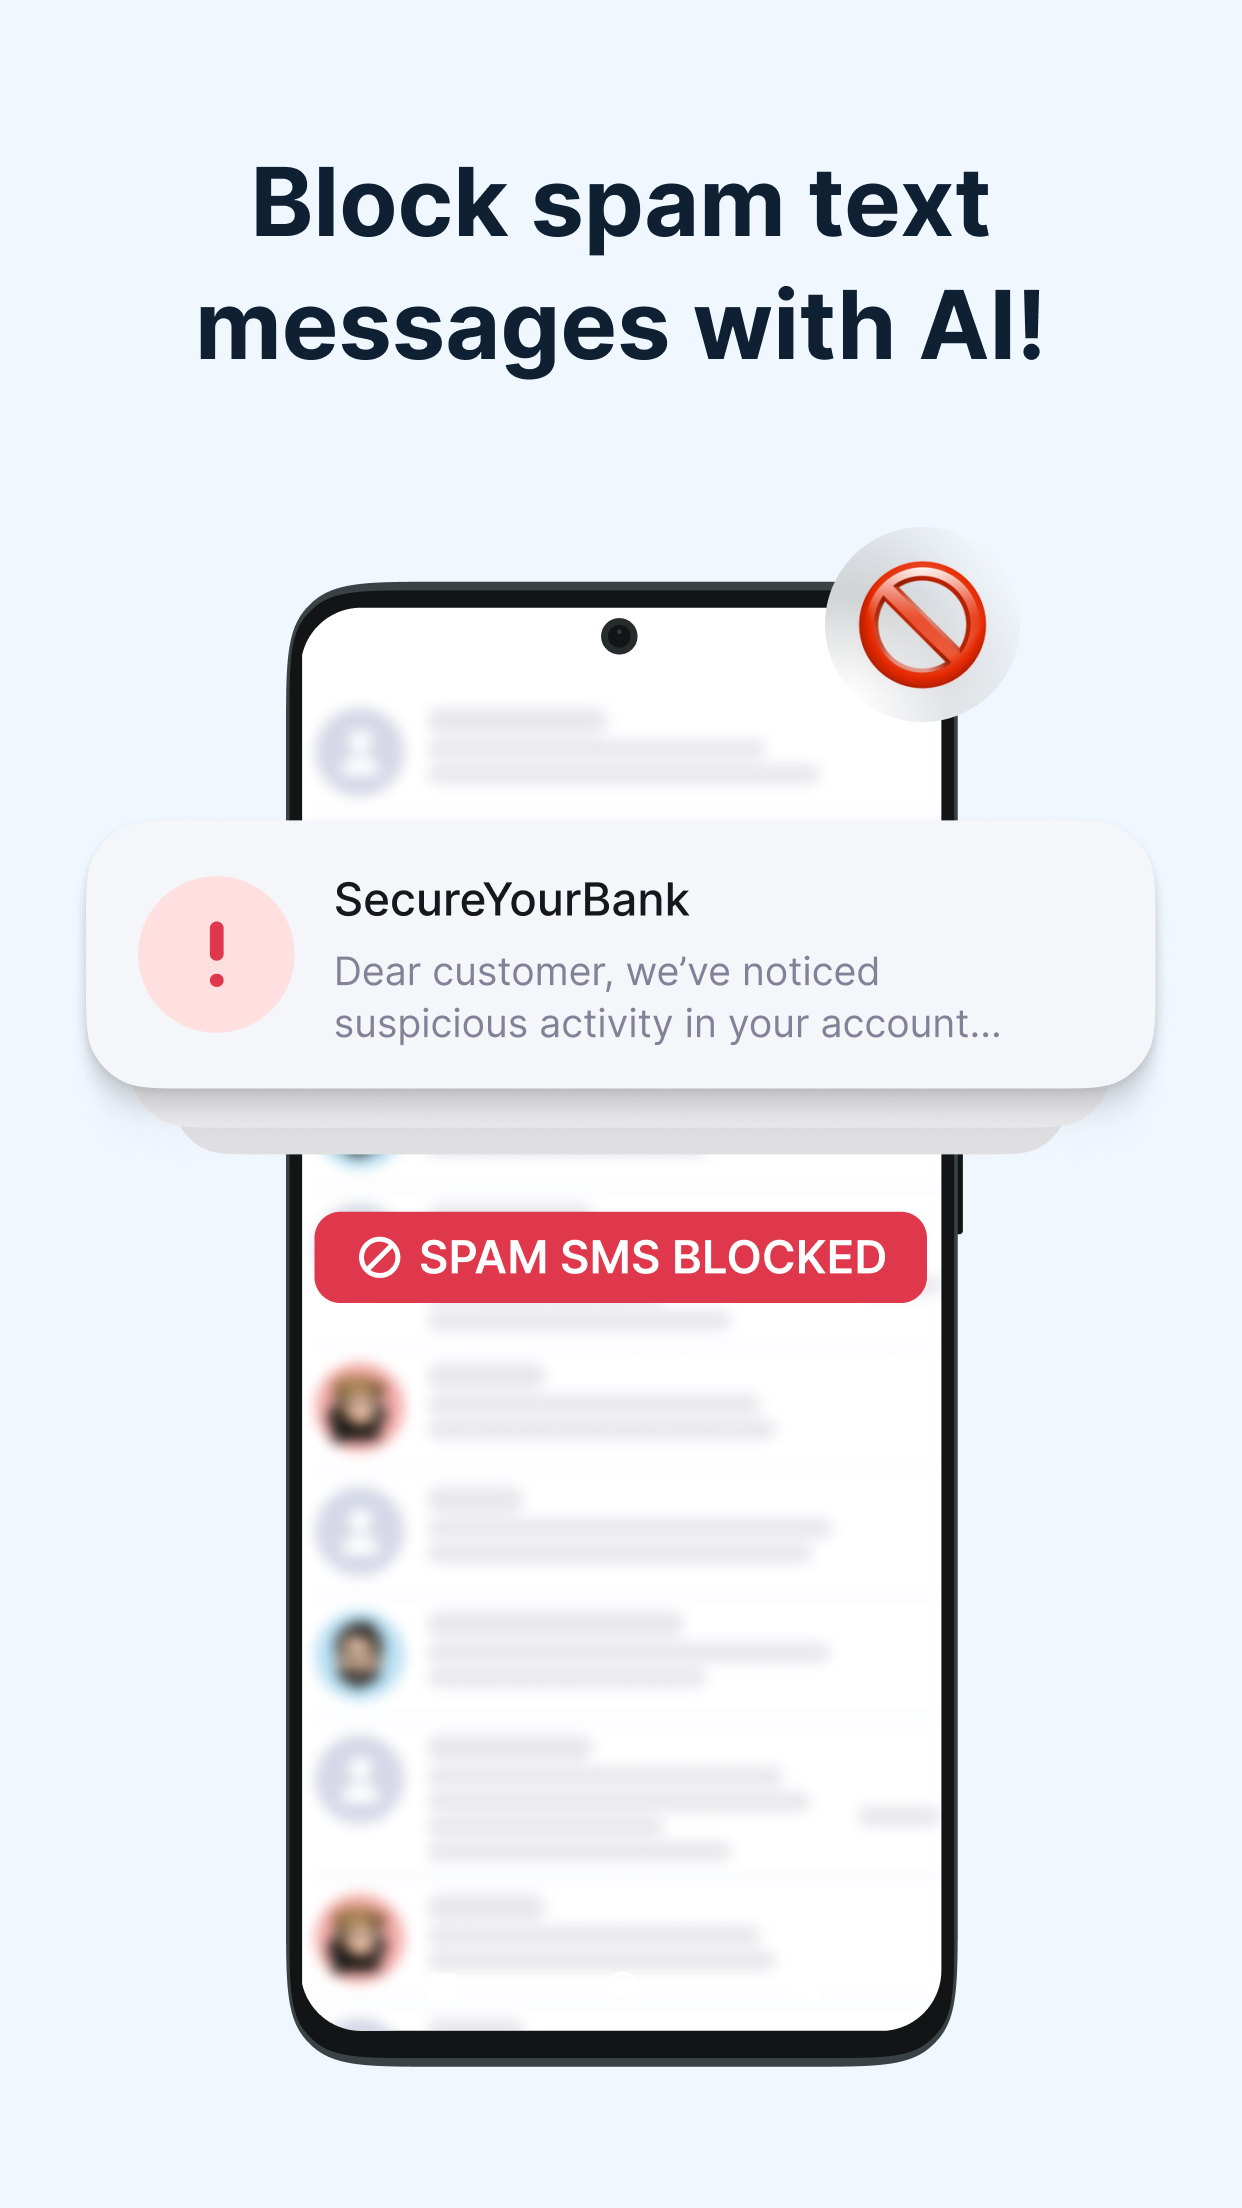Select the first blurred contact avatar
Viewport: 1242px width, 2208px height.
360,750
